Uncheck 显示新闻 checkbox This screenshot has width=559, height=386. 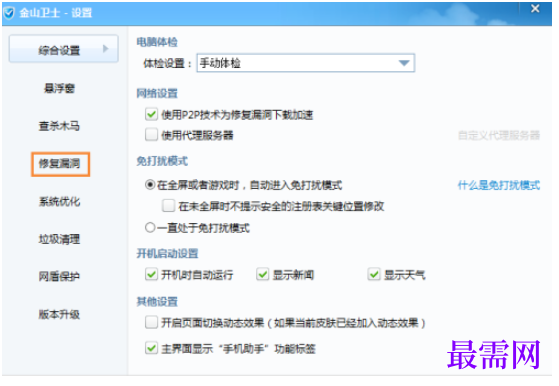263,274
